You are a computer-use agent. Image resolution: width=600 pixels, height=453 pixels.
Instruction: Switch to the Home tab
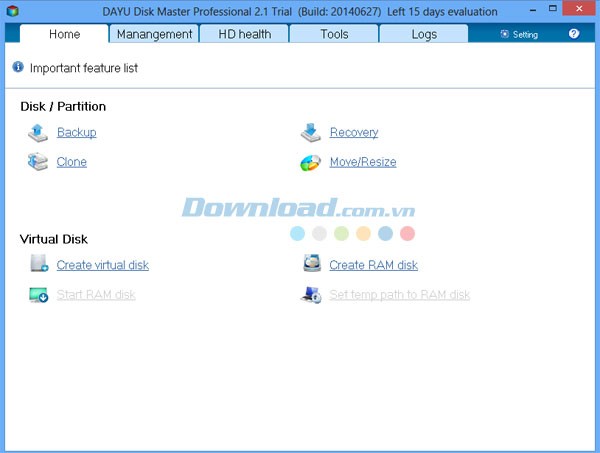[64, 34]
